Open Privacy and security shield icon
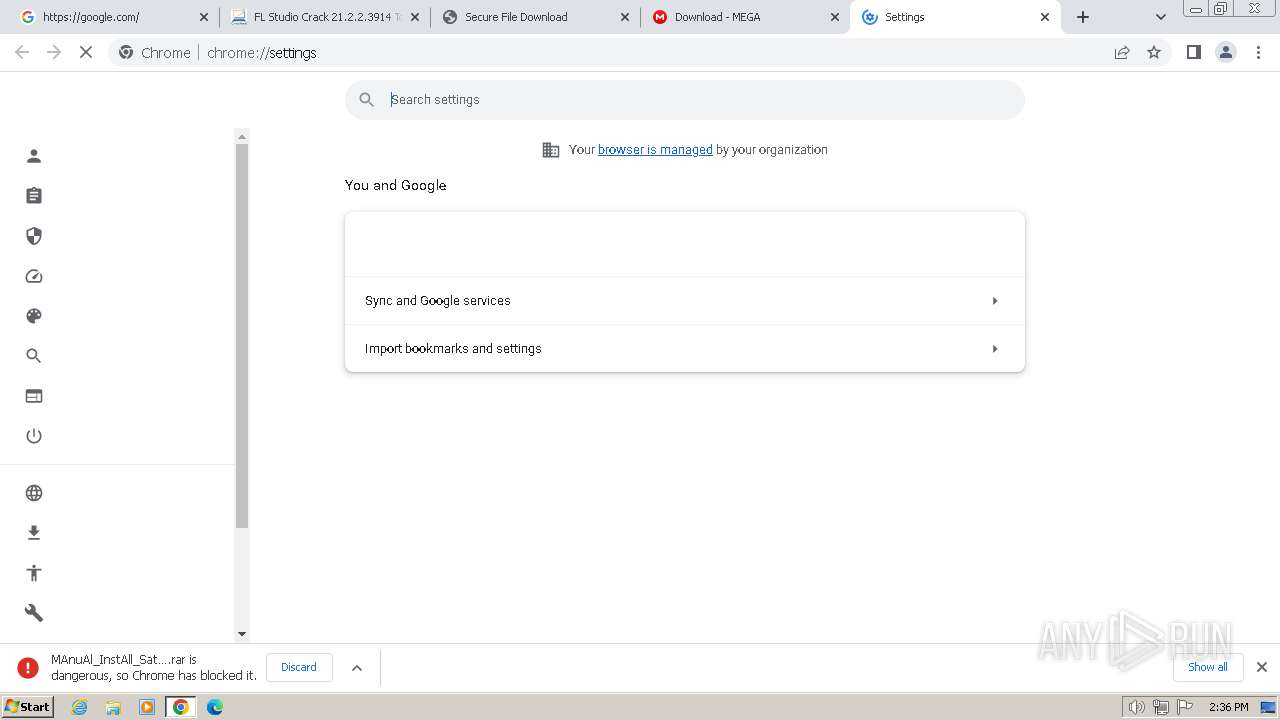1280x720 pixels. 34,236
